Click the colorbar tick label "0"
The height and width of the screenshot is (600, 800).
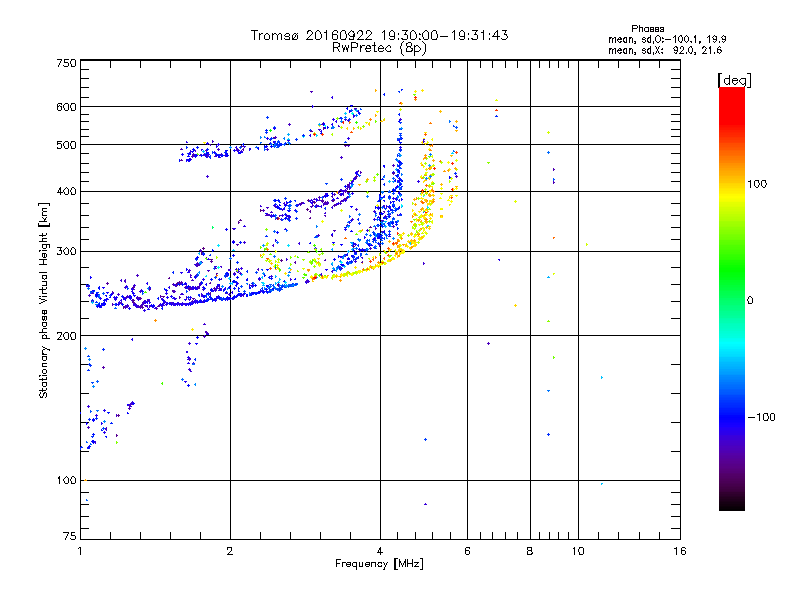click(750, 300)
